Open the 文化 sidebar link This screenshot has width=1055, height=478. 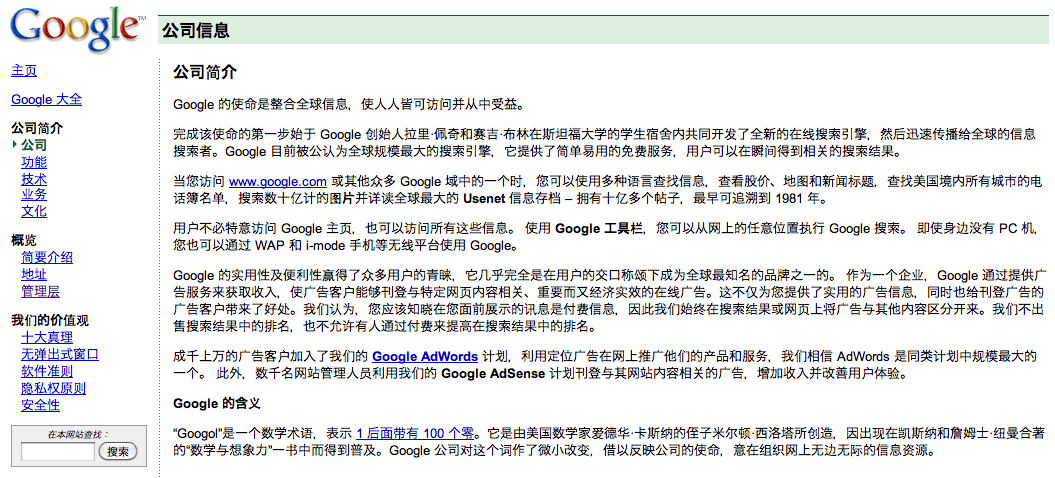coord(34,211)
